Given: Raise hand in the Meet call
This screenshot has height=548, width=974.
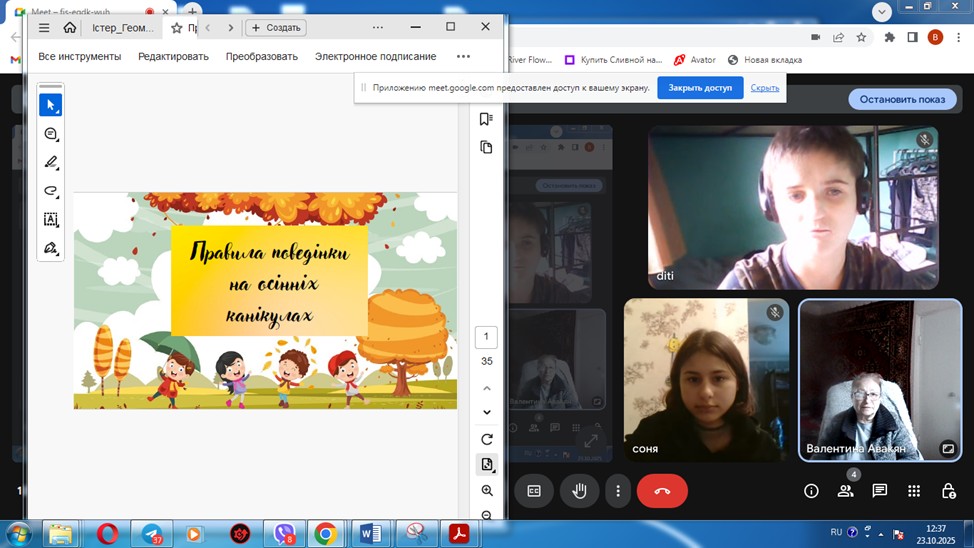Looking at the screenshot, I should click(578, 491).
